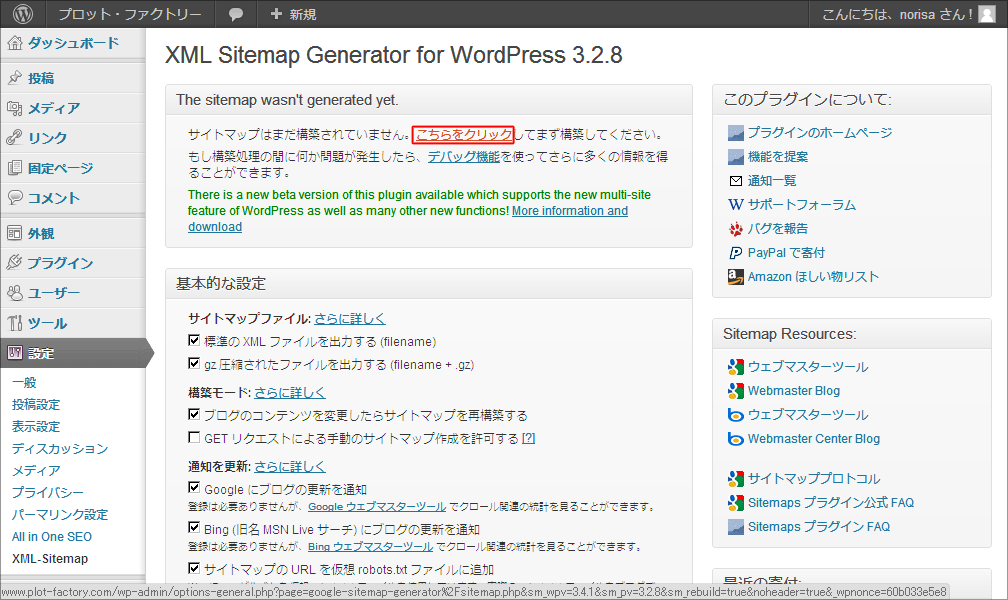Click the WordPress logo in admin bar

point(22,14)
